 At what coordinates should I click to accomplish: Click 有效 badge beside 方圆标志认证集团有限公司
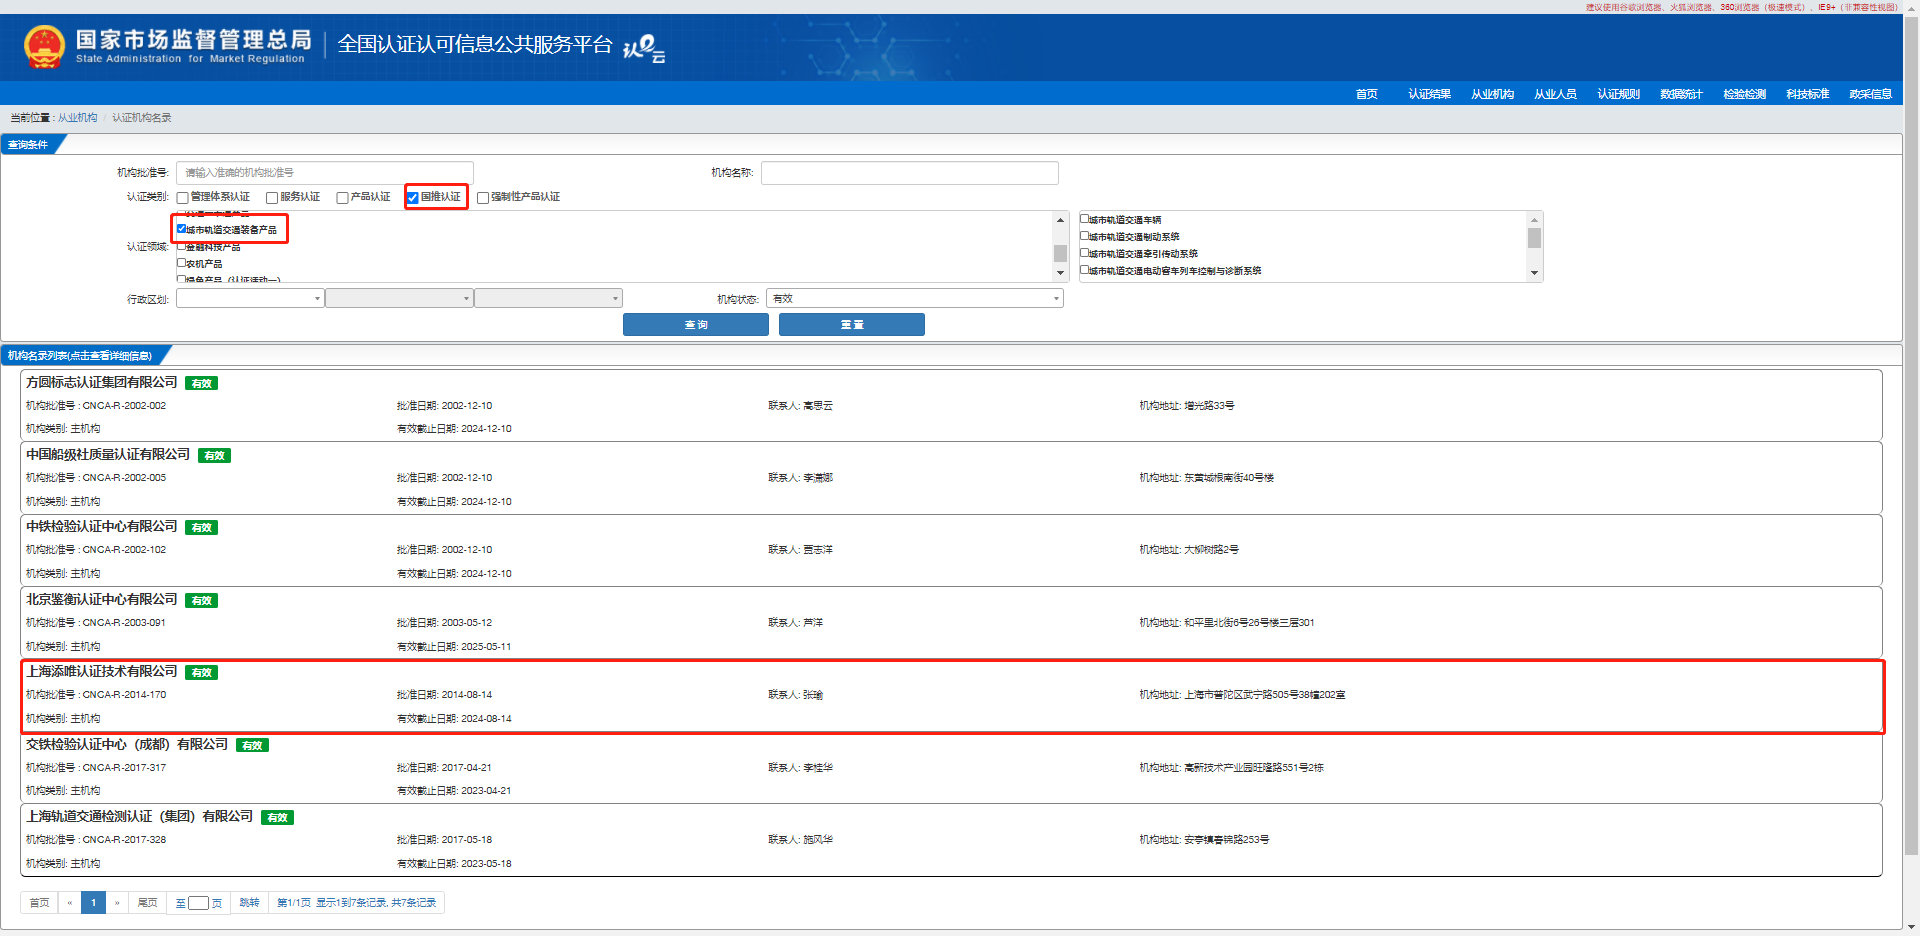(201, 384)
